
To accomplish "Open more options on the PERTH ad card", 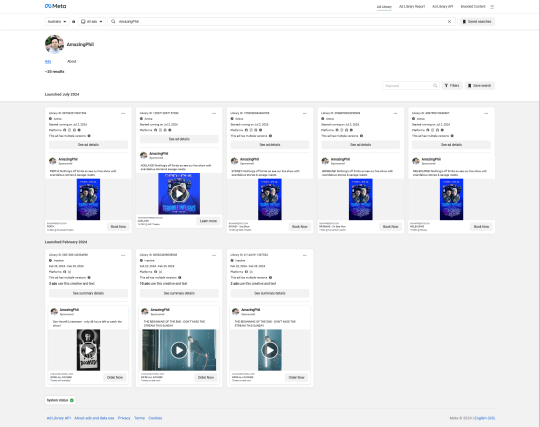I will point(123,113).
